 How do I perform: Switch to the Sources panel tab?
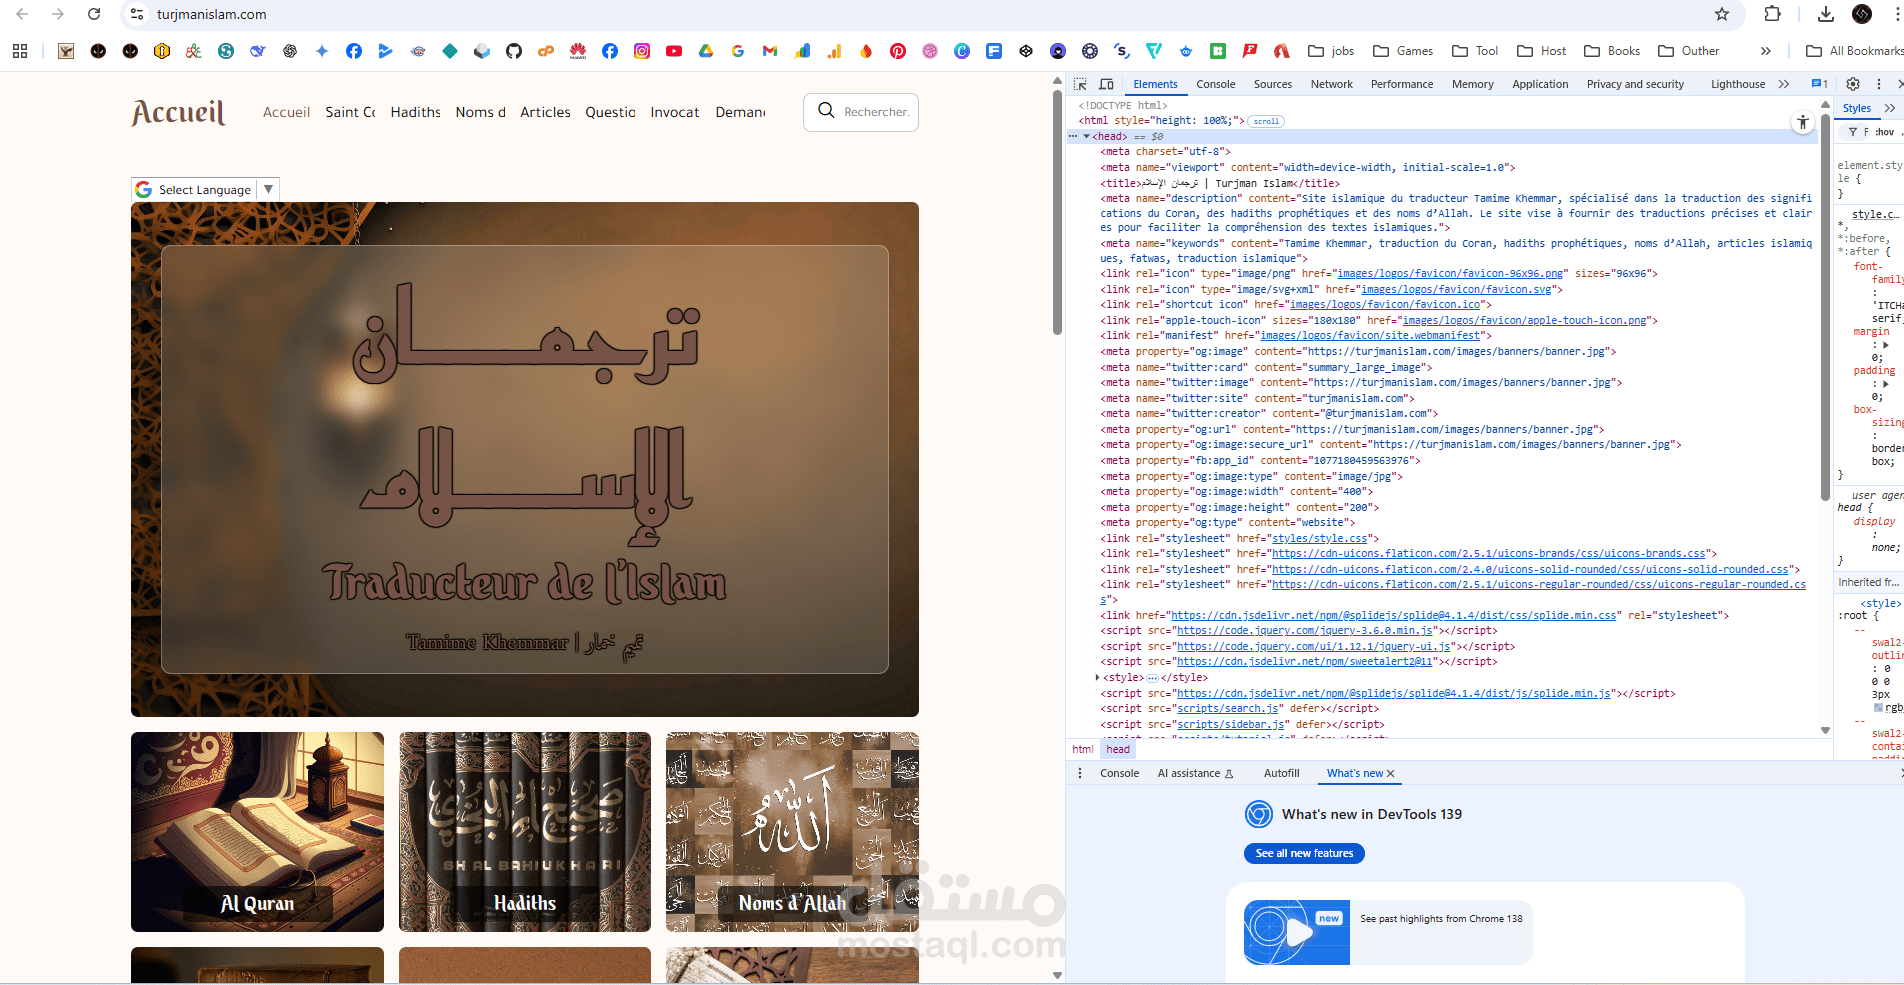(1273, 84)
